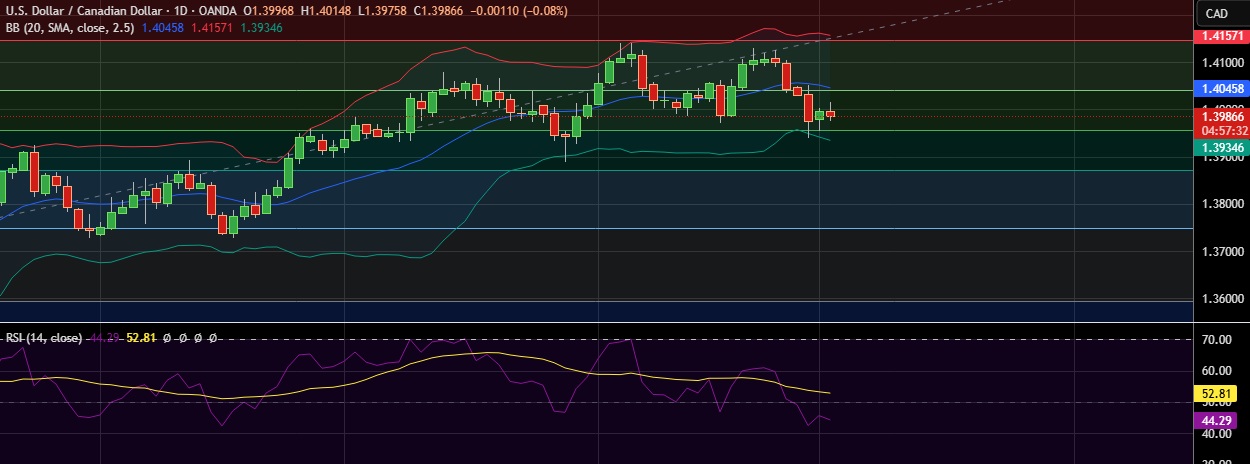Click the blue BB basis value 1.40458 in legend
This screenshot has width=1250, height=464.
coord(164,28)
